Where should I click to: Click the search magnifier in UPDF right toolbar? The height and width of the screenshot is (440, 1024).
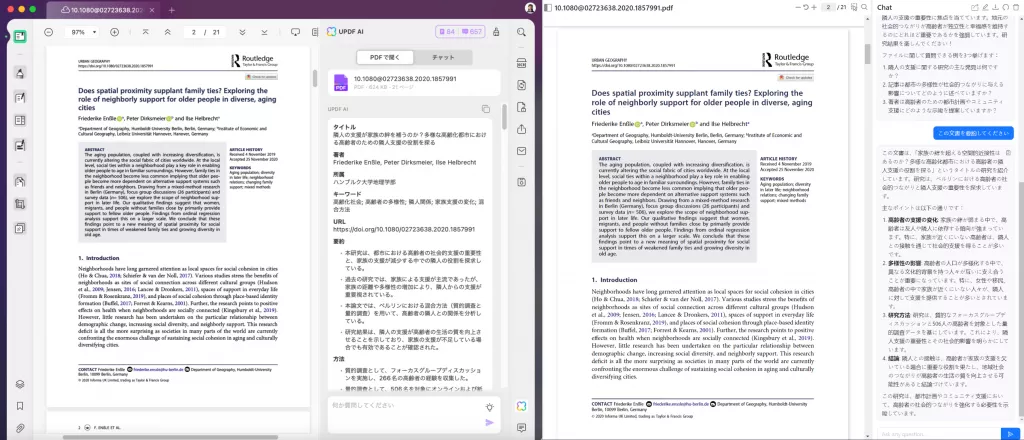point(521,32)
